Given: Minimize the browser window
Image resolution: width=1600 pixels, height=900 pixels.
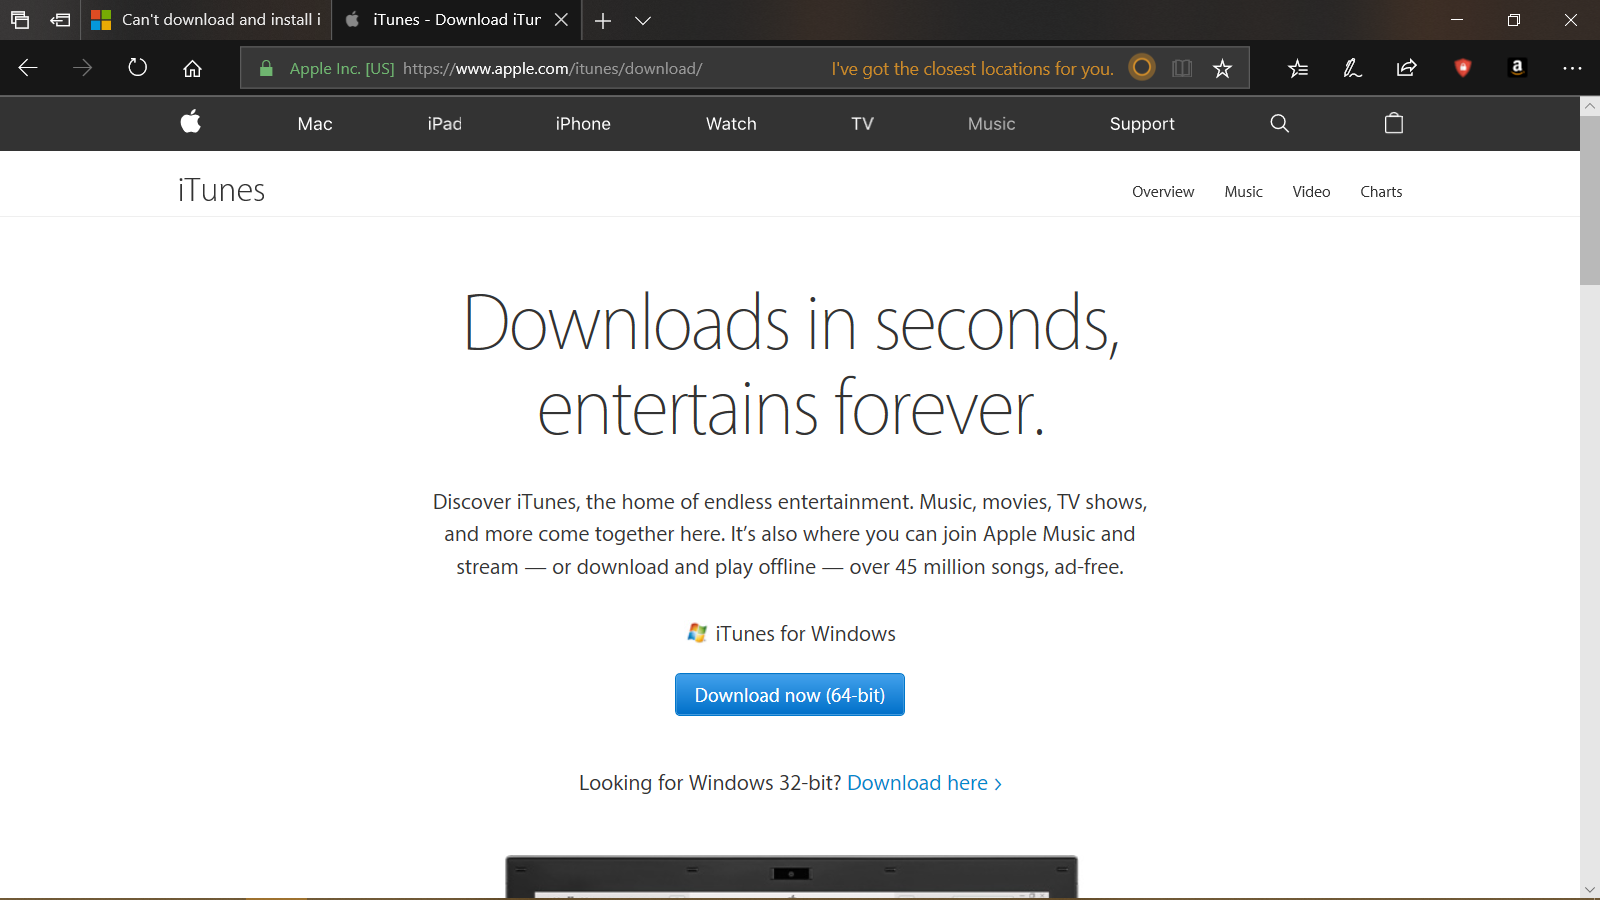Looking at the screenshot, I should coord(1457,20).
